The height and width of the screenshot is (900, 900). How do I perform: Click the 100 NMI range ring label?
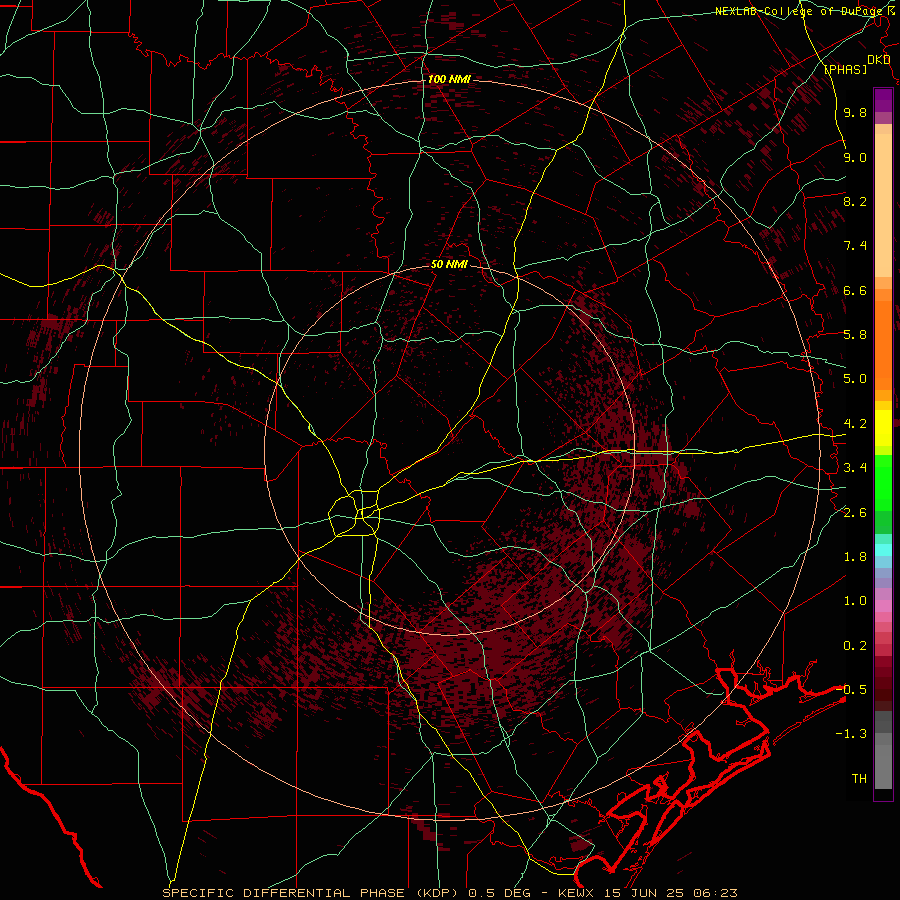point(449,79)
